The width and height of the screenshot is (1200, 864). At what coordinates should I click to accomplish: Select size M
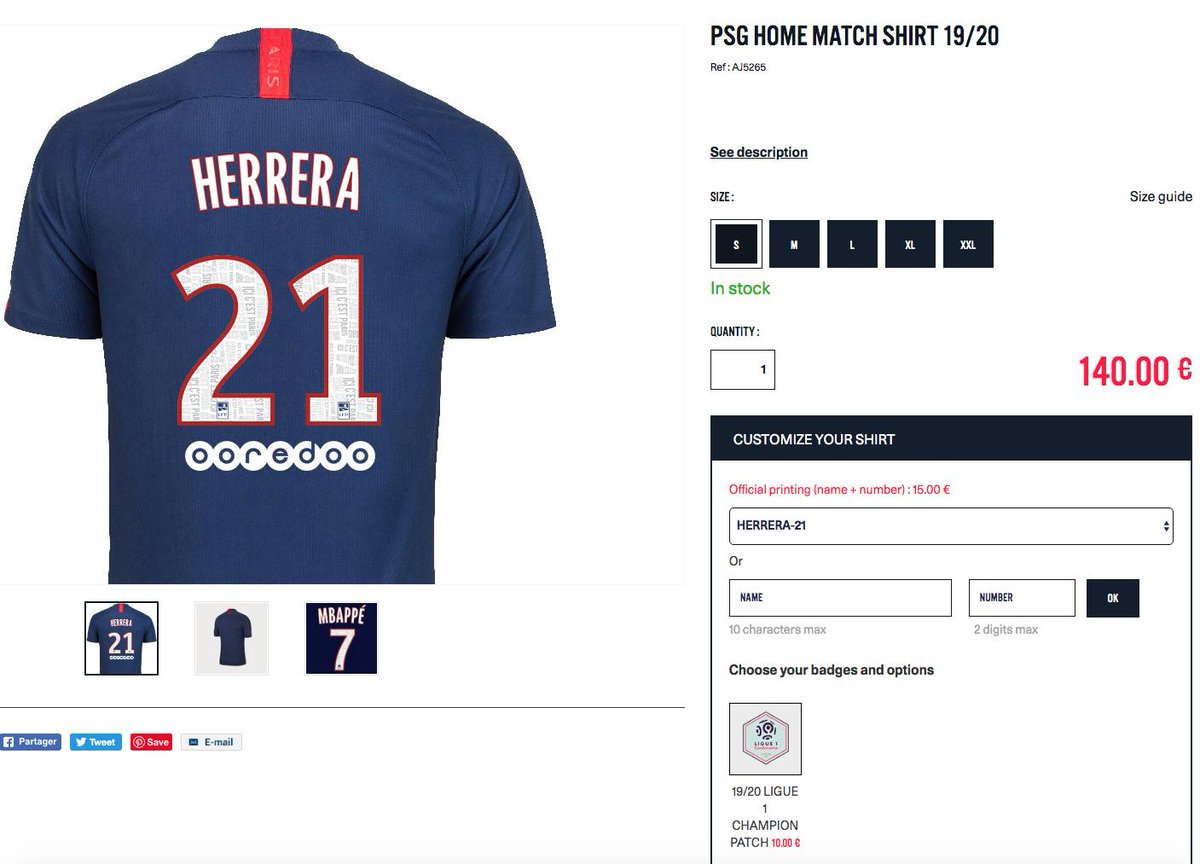pyautogui.click(x=794, y=244)
